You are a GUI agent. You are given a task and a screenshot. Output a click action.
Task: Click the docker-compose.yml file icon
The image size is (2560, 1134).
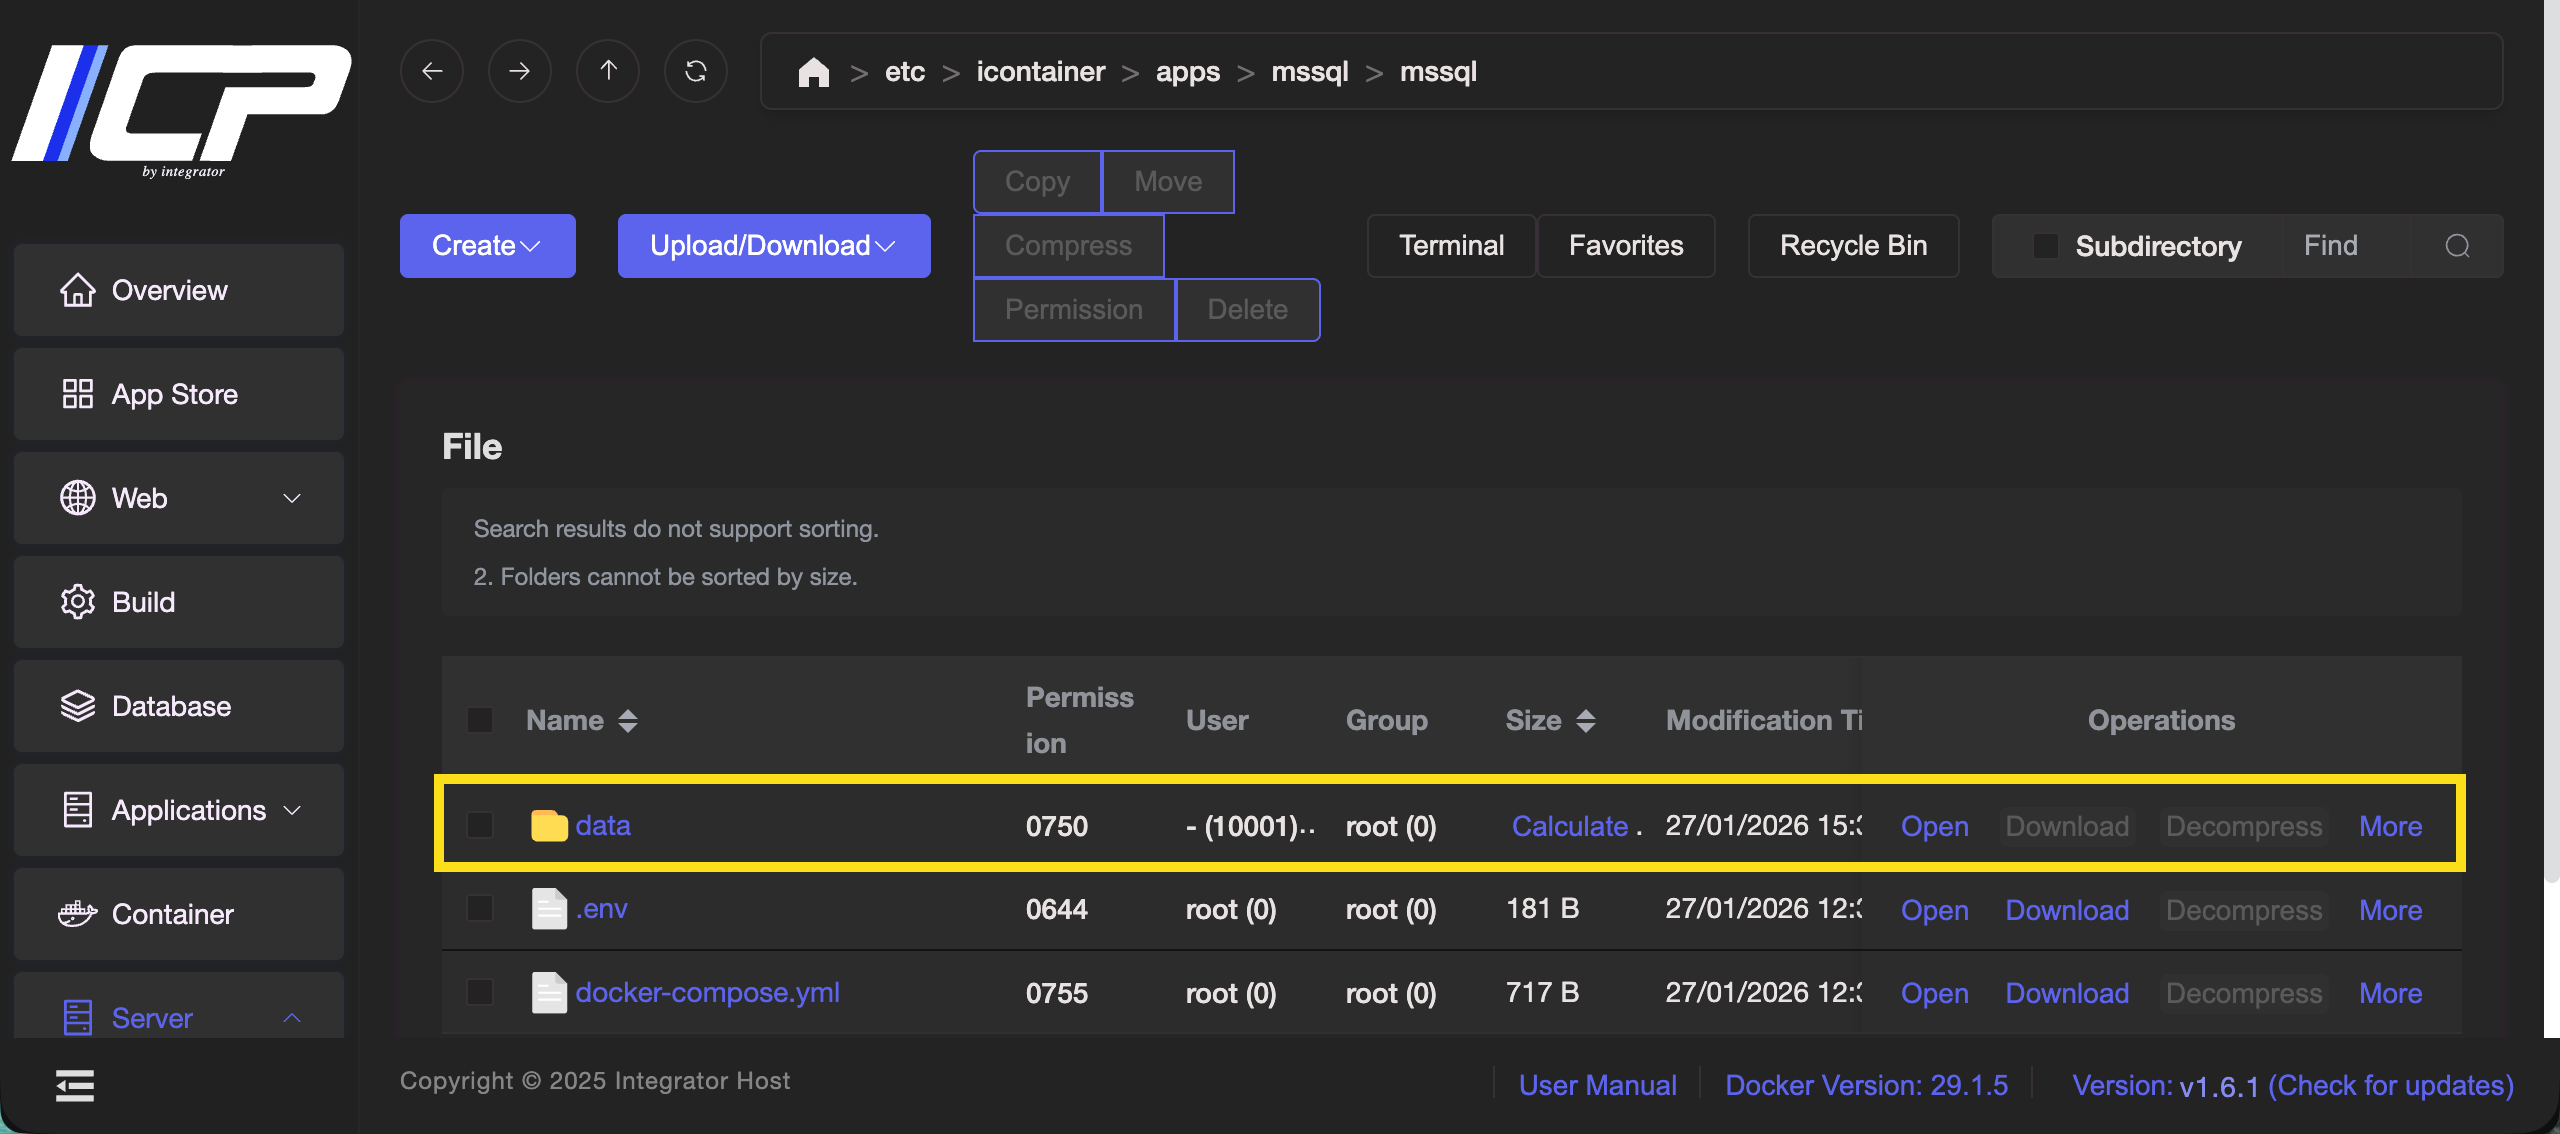coord(549,993)
